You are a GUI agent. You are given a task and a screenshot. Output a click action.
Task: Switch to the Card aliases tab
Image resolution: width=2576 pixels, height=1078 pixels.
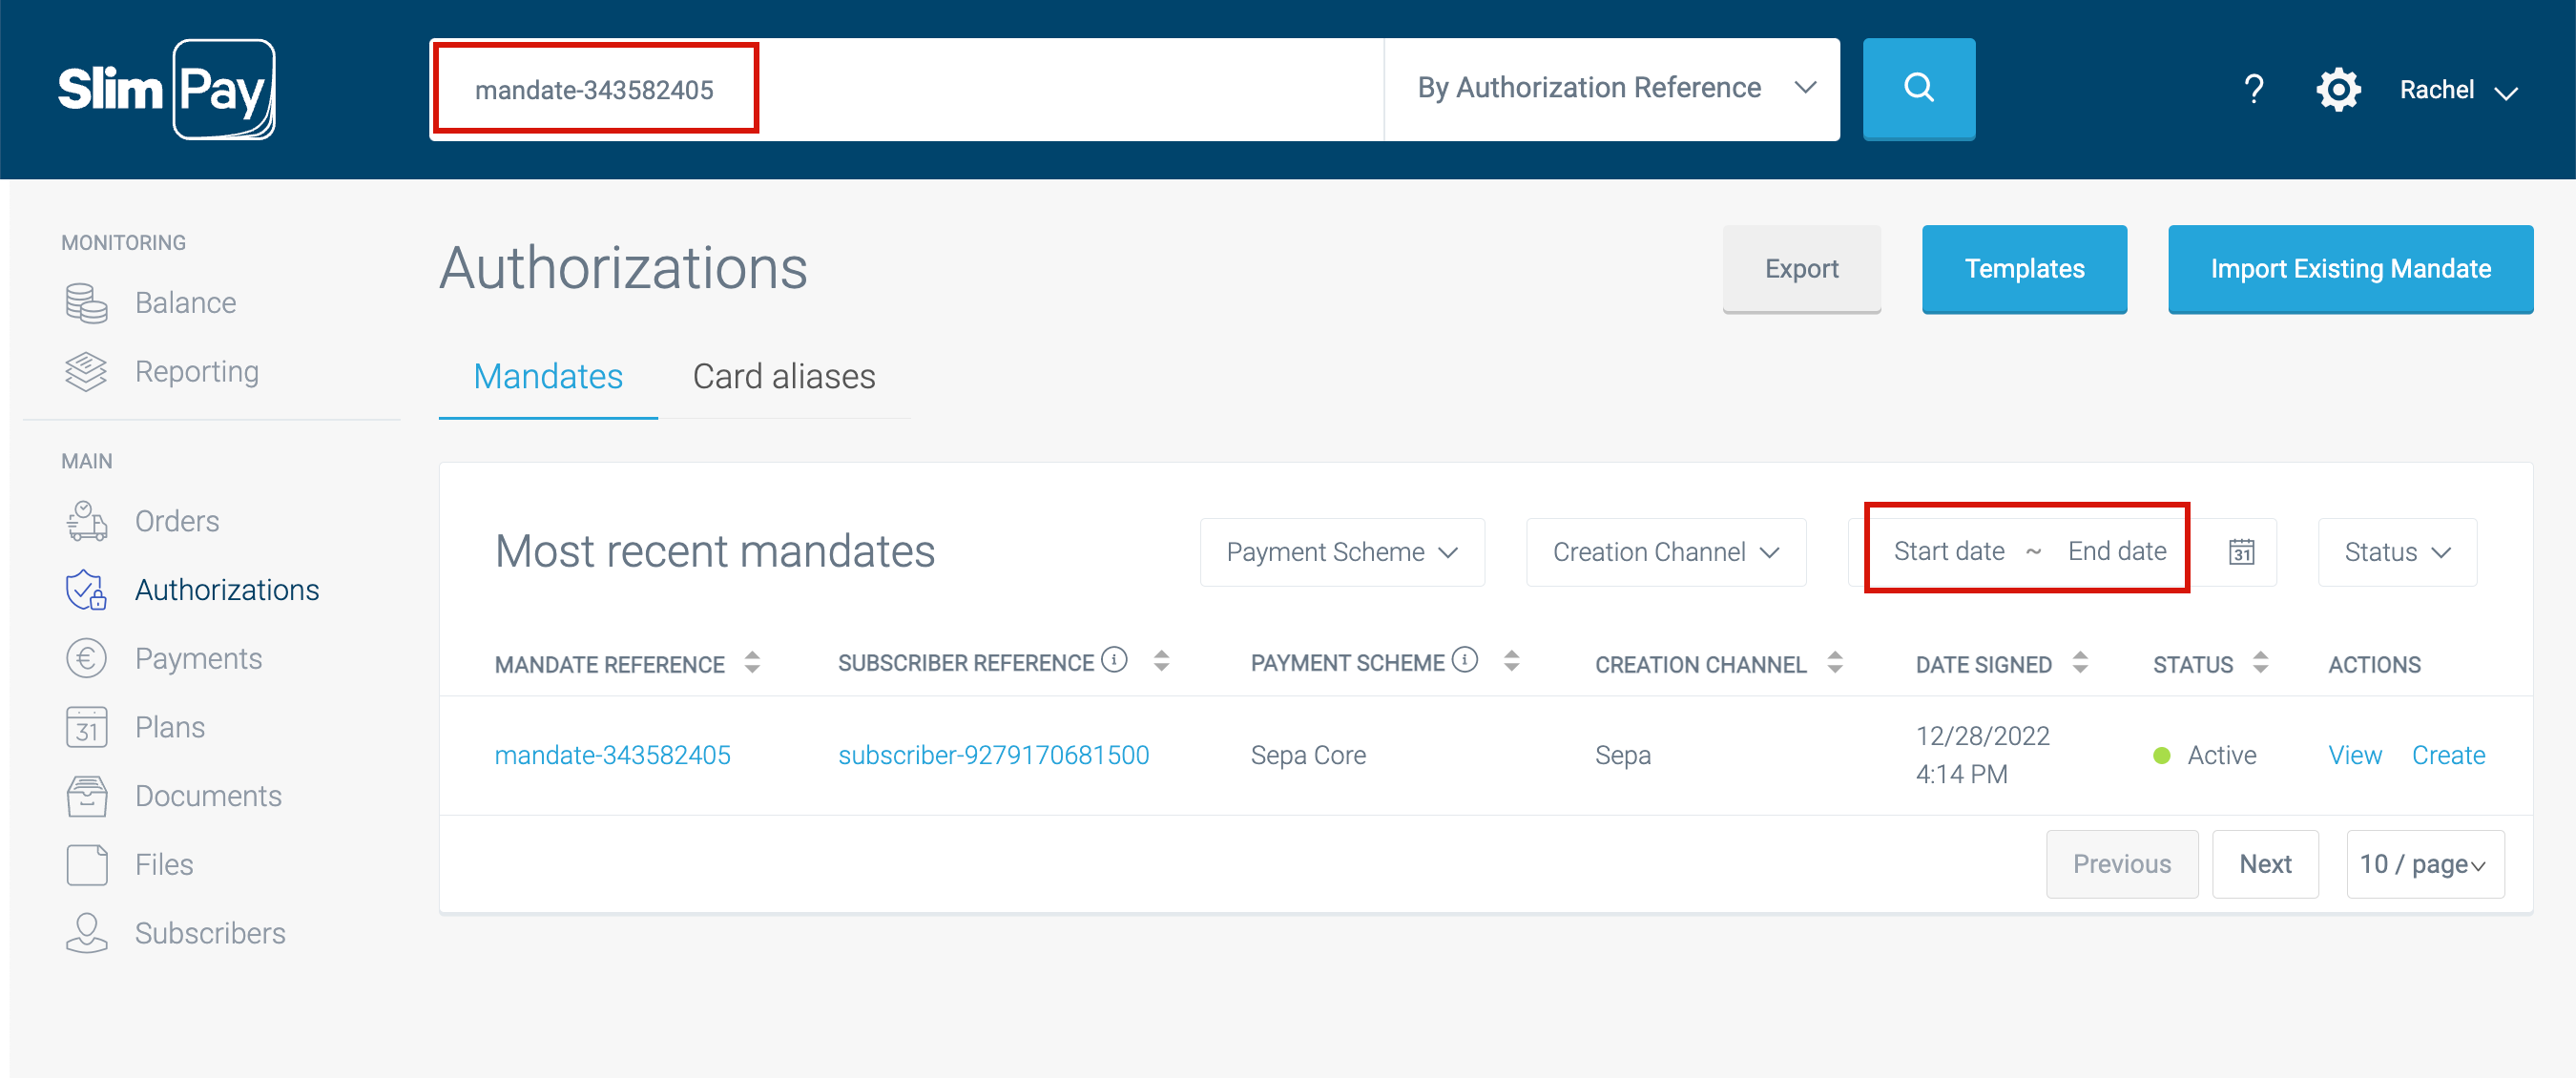(784, 377)
